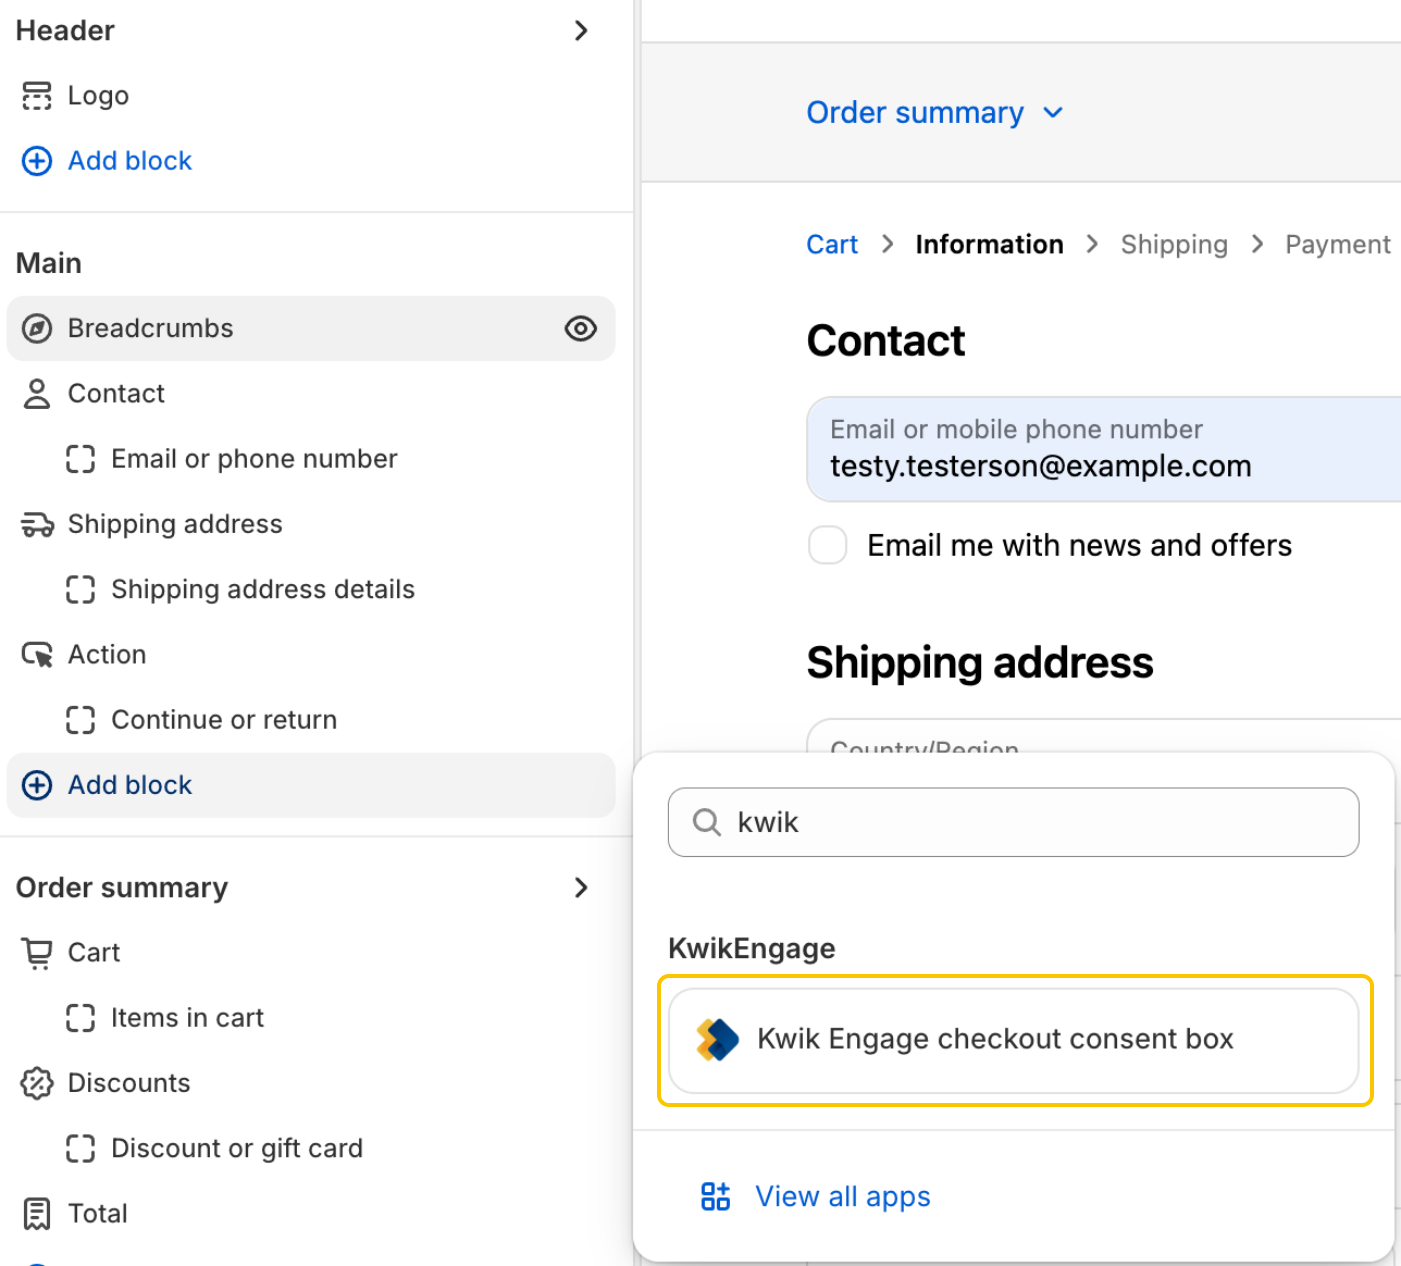Click the Shipping address heading in preview
Image resolution: width=1401 pixels, height=1266 pixels.
pos(980,663)
